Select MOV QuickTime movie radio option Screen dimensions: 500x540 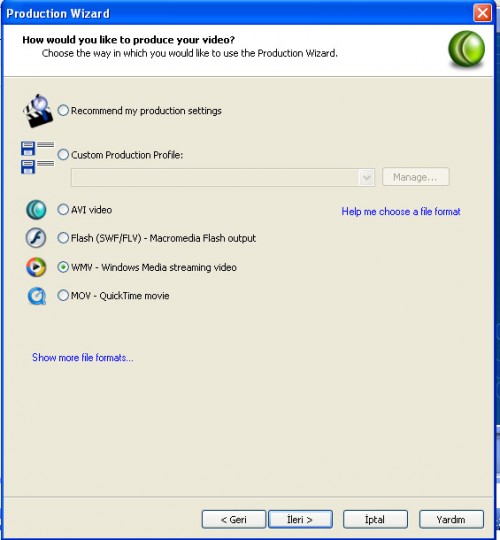click(63, 295)
